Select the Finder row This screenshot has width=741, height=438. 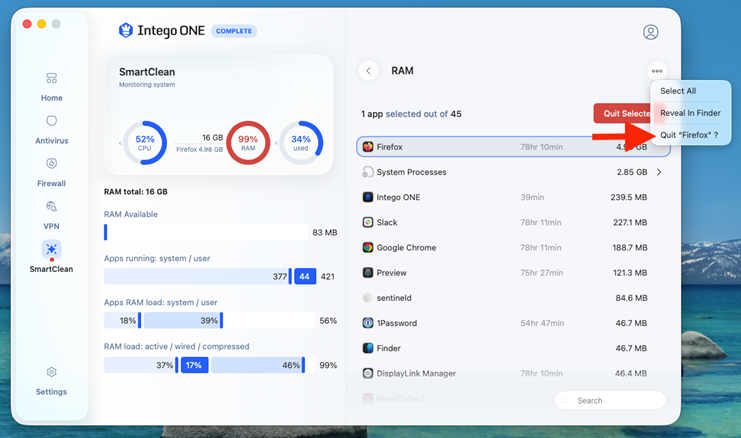(x=513, y=348)
